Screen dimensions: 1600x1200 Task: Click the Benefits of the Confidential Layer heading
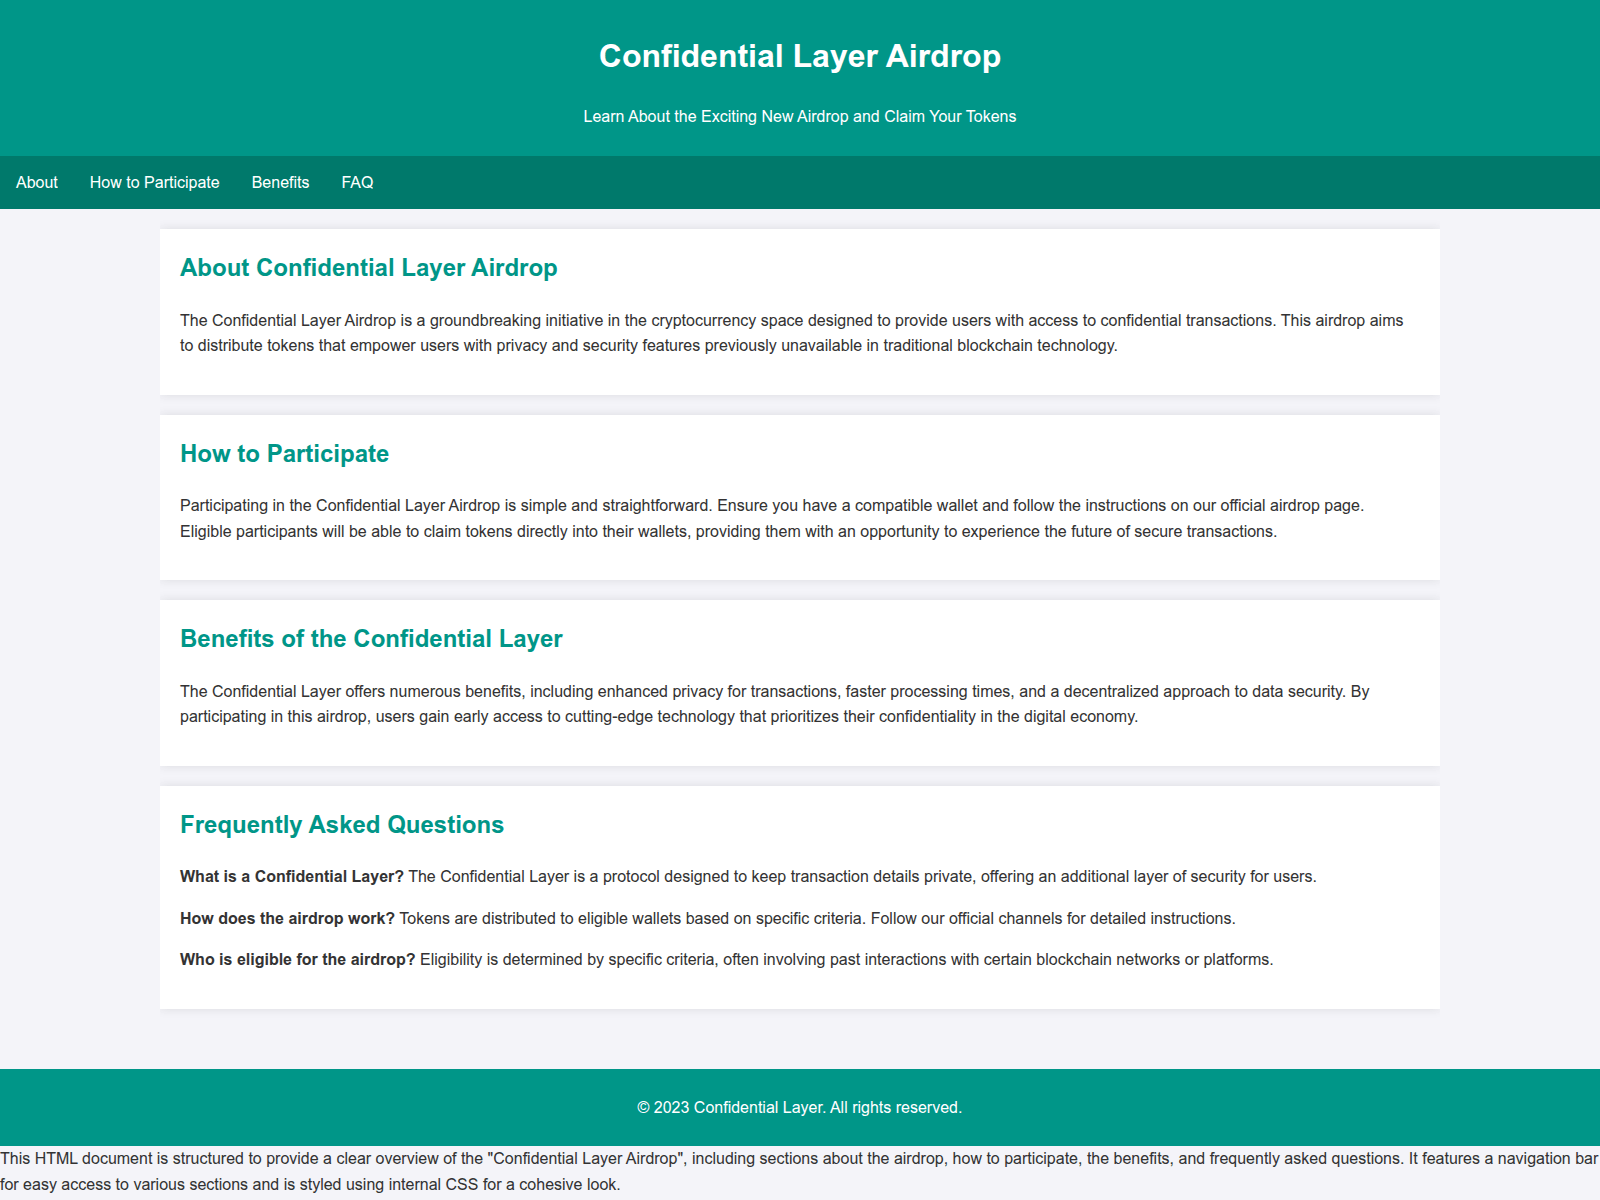371,638
